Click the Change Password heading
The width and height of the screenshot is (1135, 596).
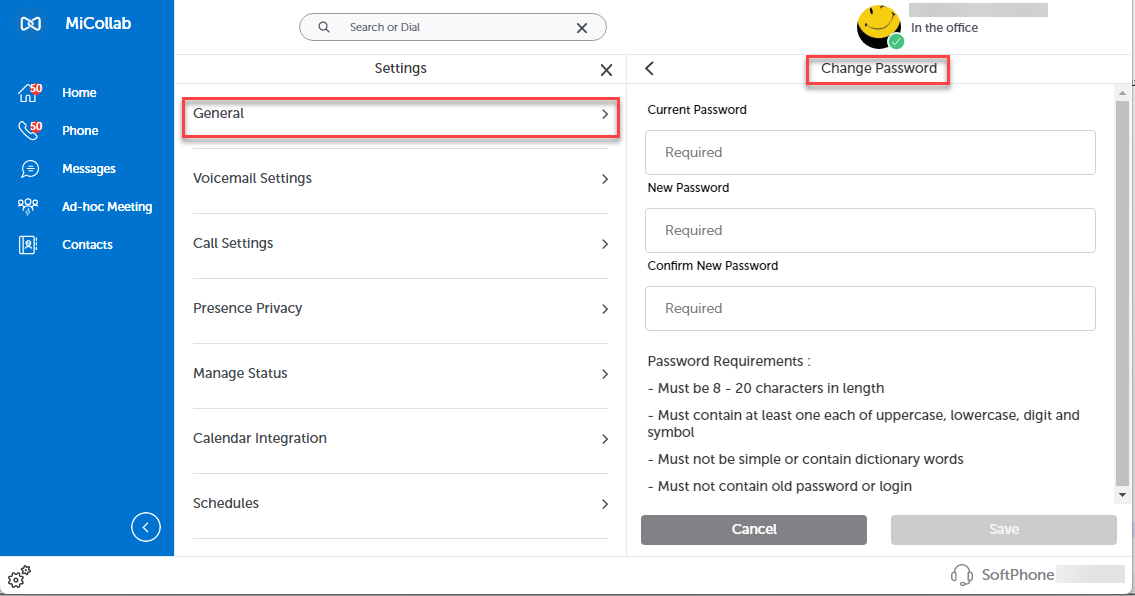coord(879,68)
